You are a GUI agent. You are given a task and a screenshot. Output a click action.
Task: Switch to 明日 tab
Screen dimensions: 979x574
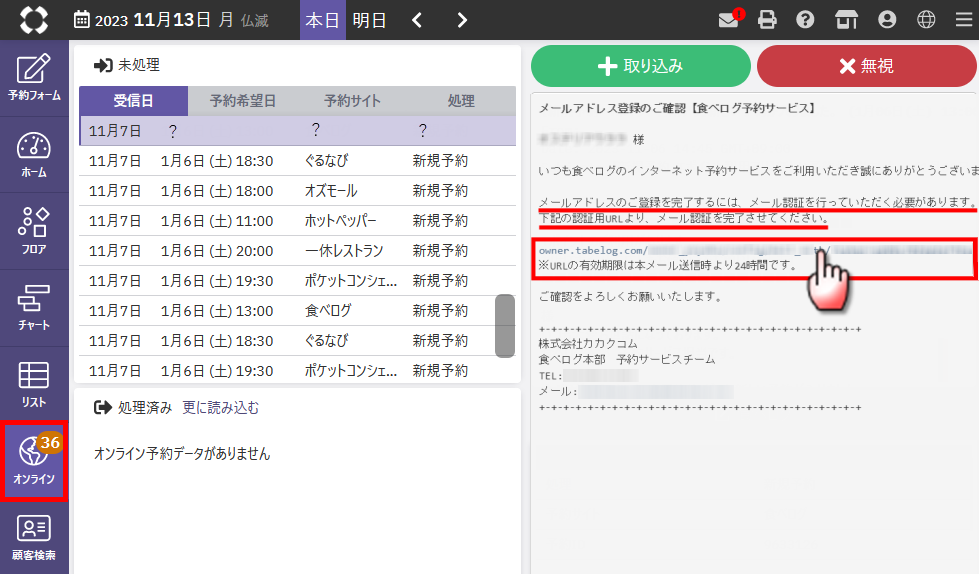tap(369, 20)
